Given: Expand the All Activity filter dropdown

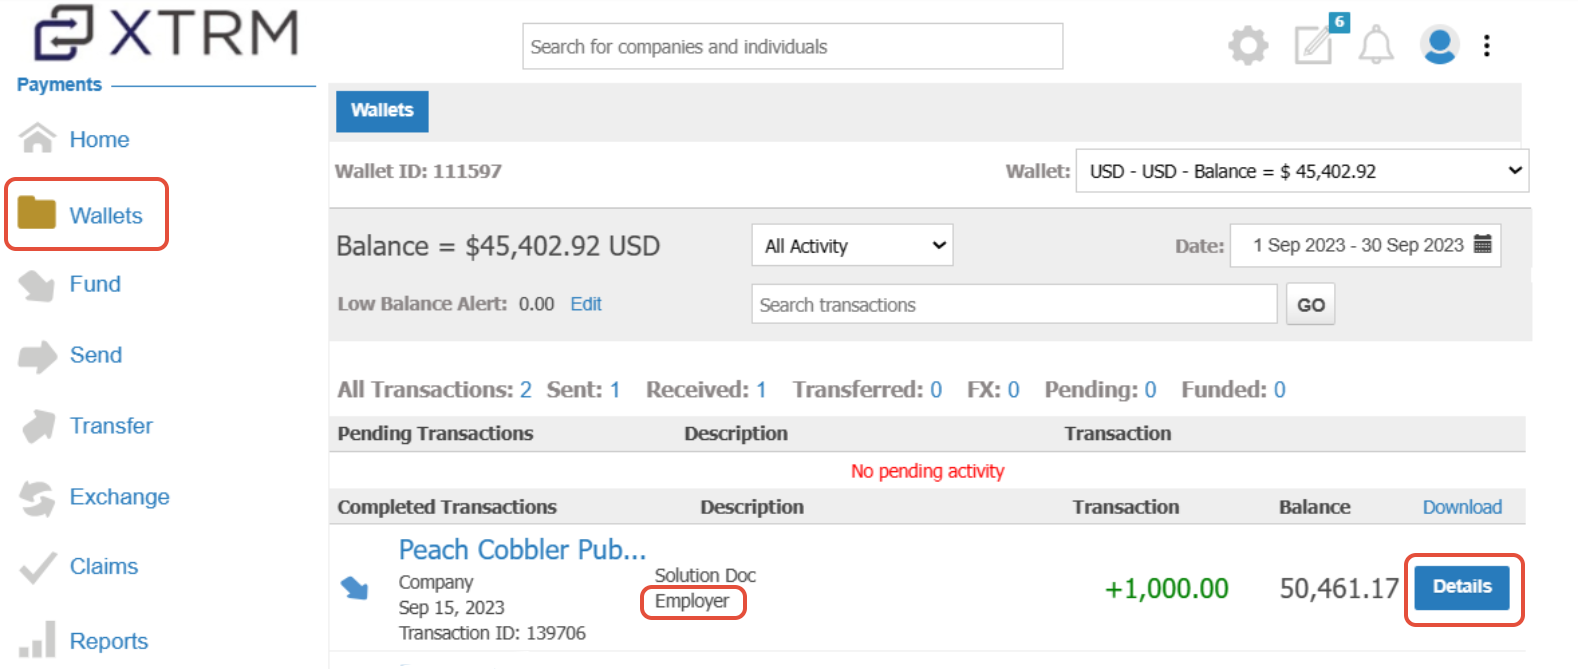Looking at the screenshot, I should (x=852, y=245).
